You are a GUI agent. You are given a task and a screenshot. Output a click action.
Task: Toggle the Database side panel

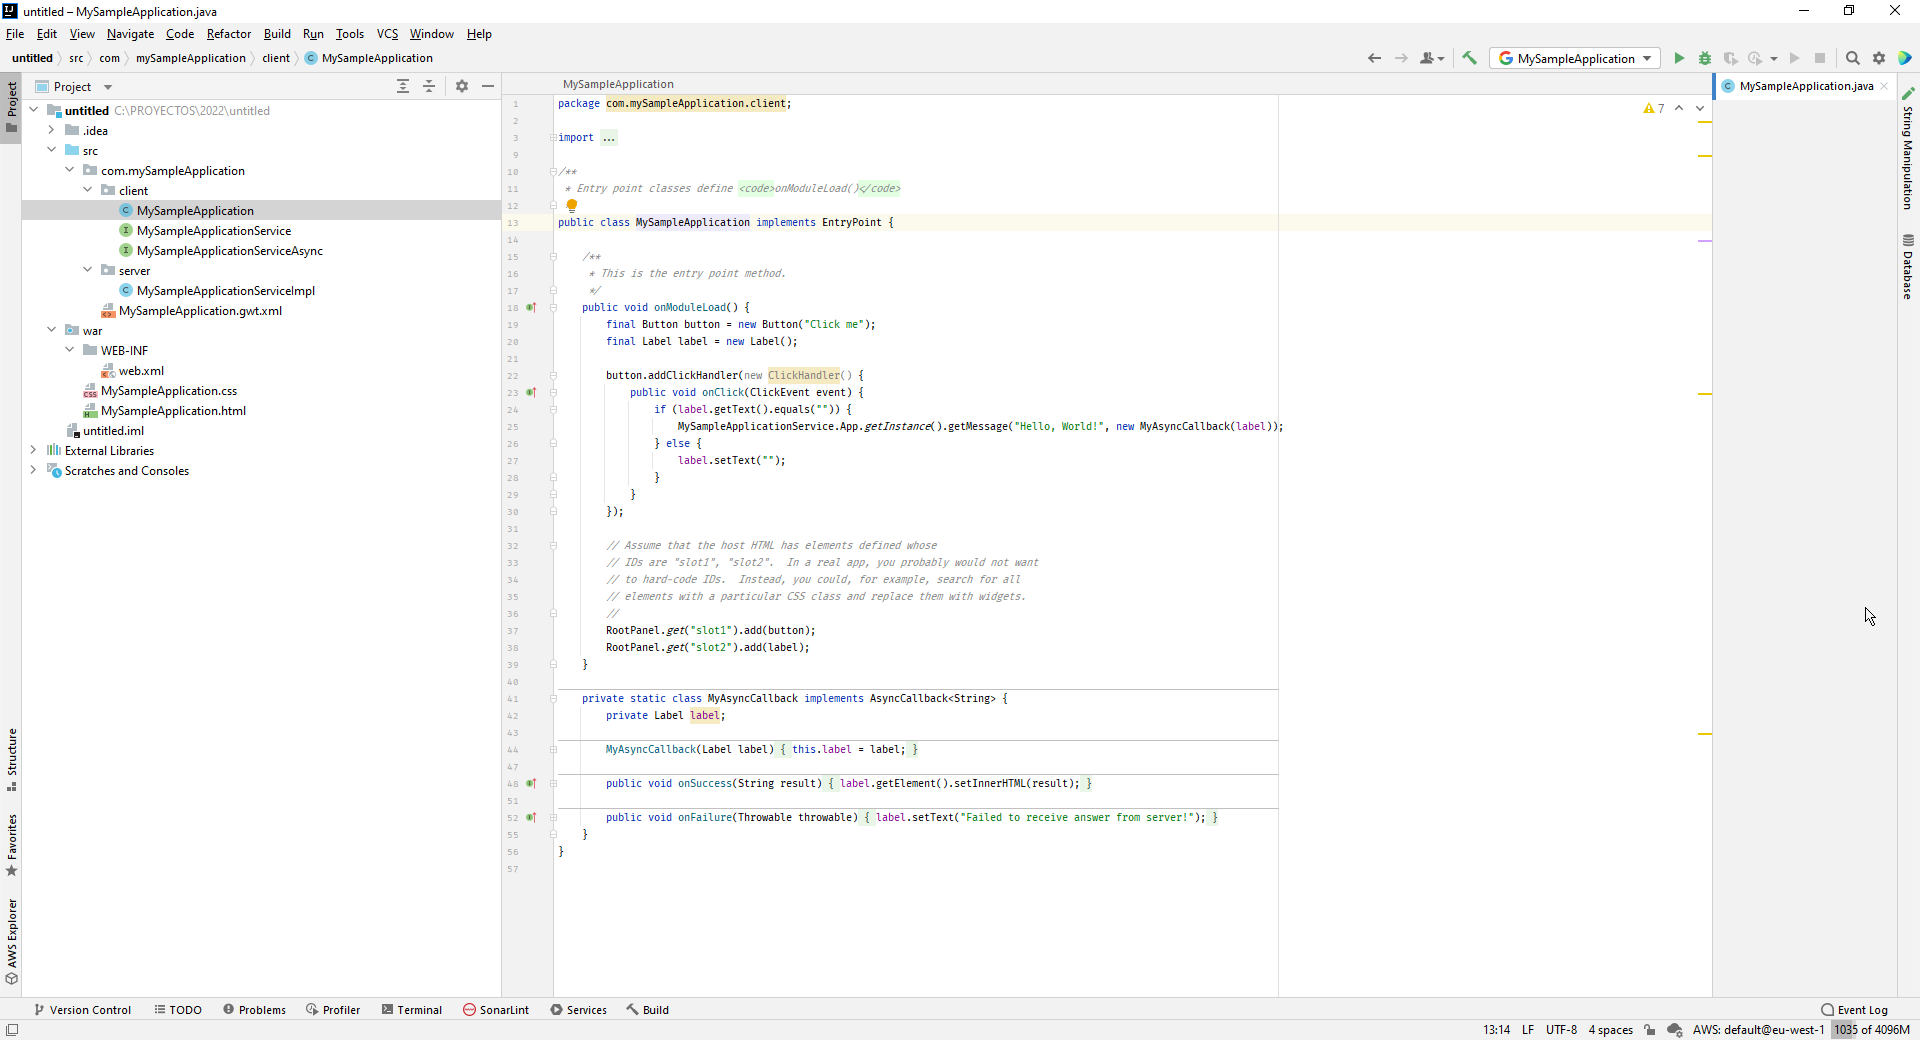pyautogui.click(x=1908, y=267)
